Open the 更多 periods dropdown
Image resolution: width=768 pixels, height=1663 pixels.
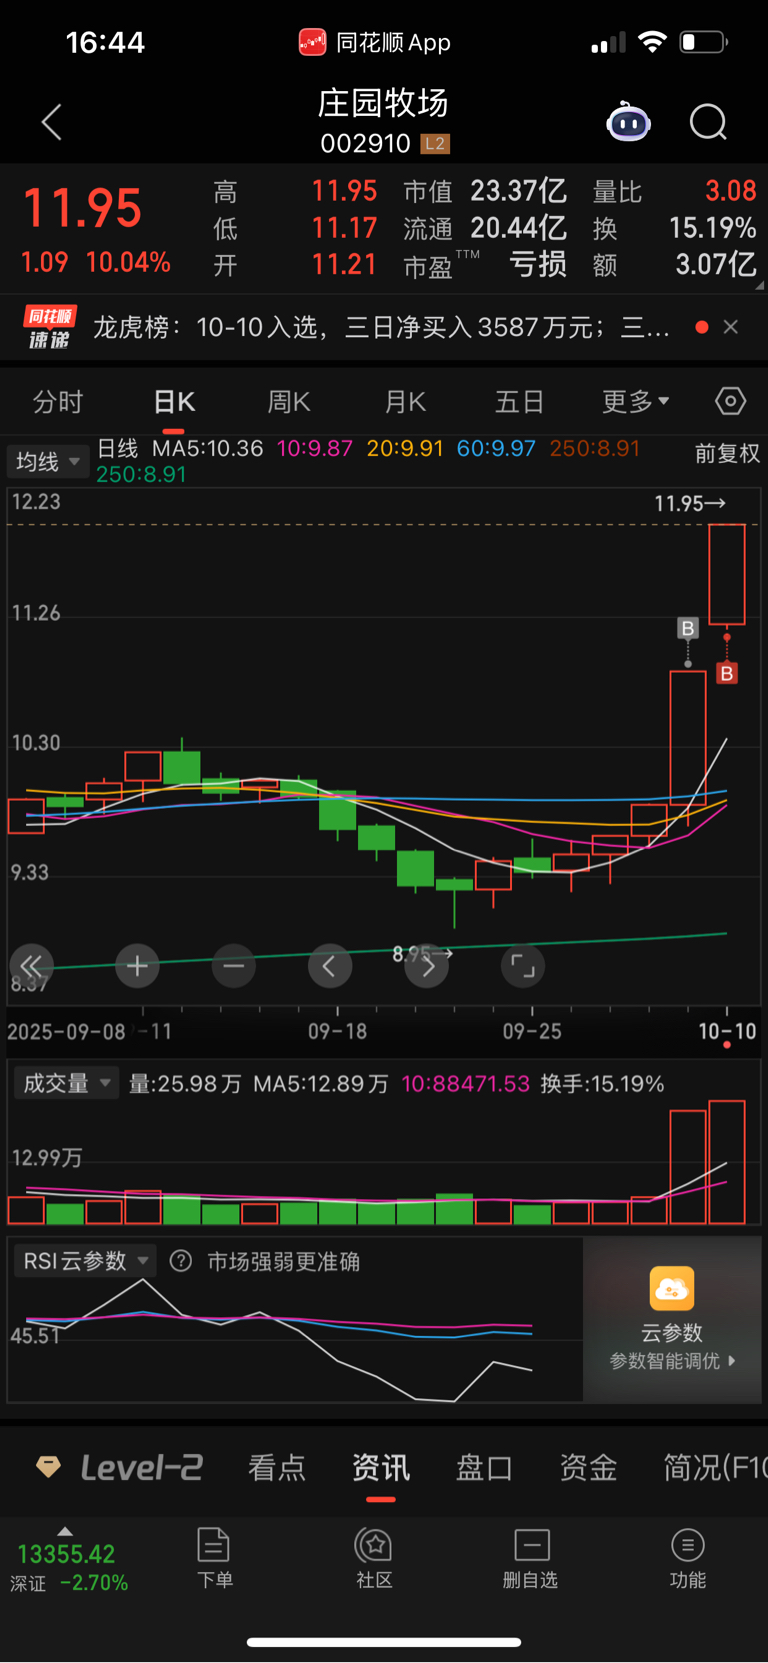(636, 402)
